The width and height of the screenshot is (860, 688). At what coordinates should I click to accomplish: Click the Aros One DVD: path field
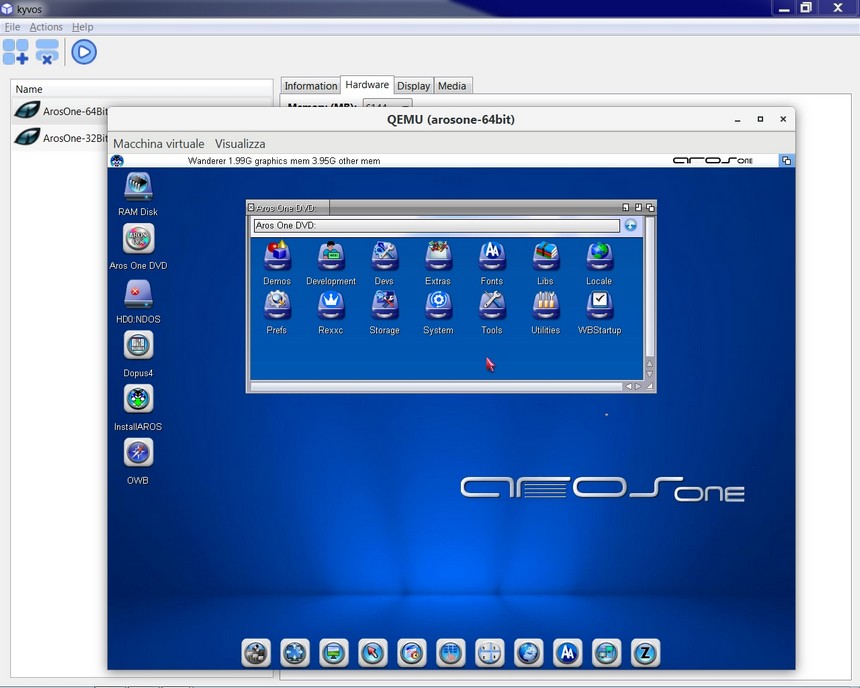coord(436,226)
